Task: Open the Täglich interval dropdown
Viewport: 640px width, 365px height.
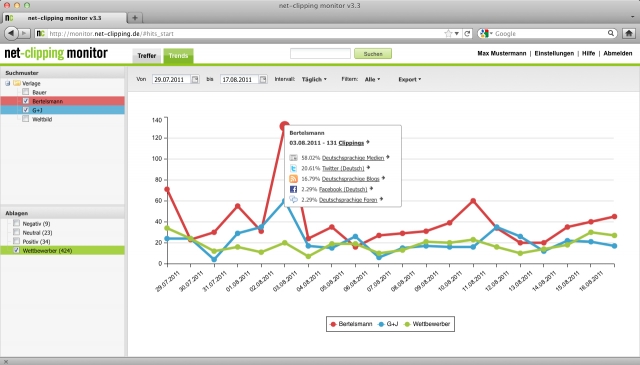Action: pos(314,79)
